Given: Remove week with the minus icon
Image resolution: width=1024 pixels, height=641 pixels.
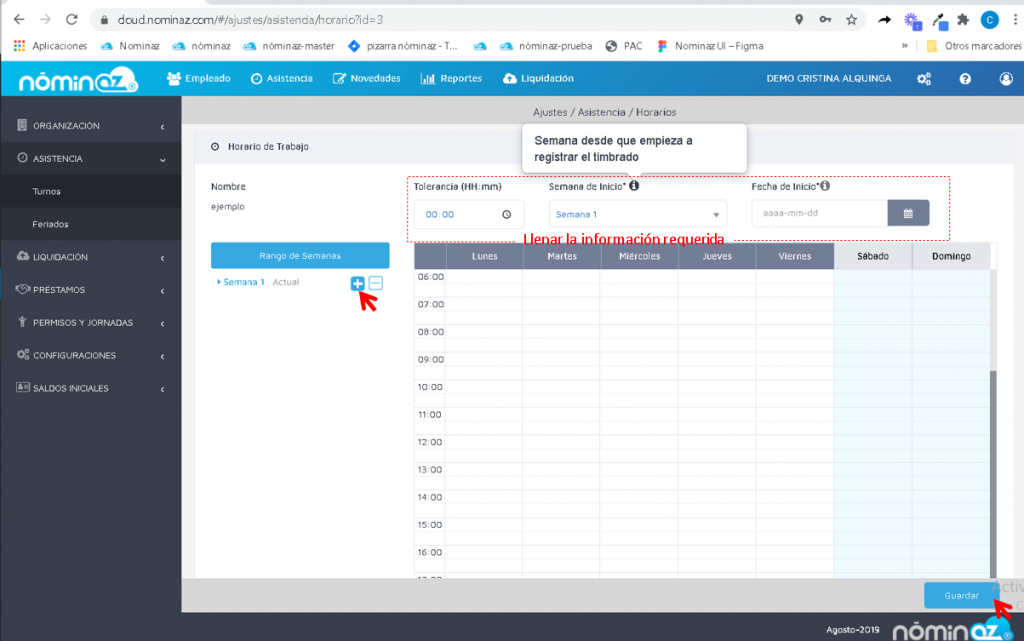Looking at the screenshot, I should click(376, 283).
